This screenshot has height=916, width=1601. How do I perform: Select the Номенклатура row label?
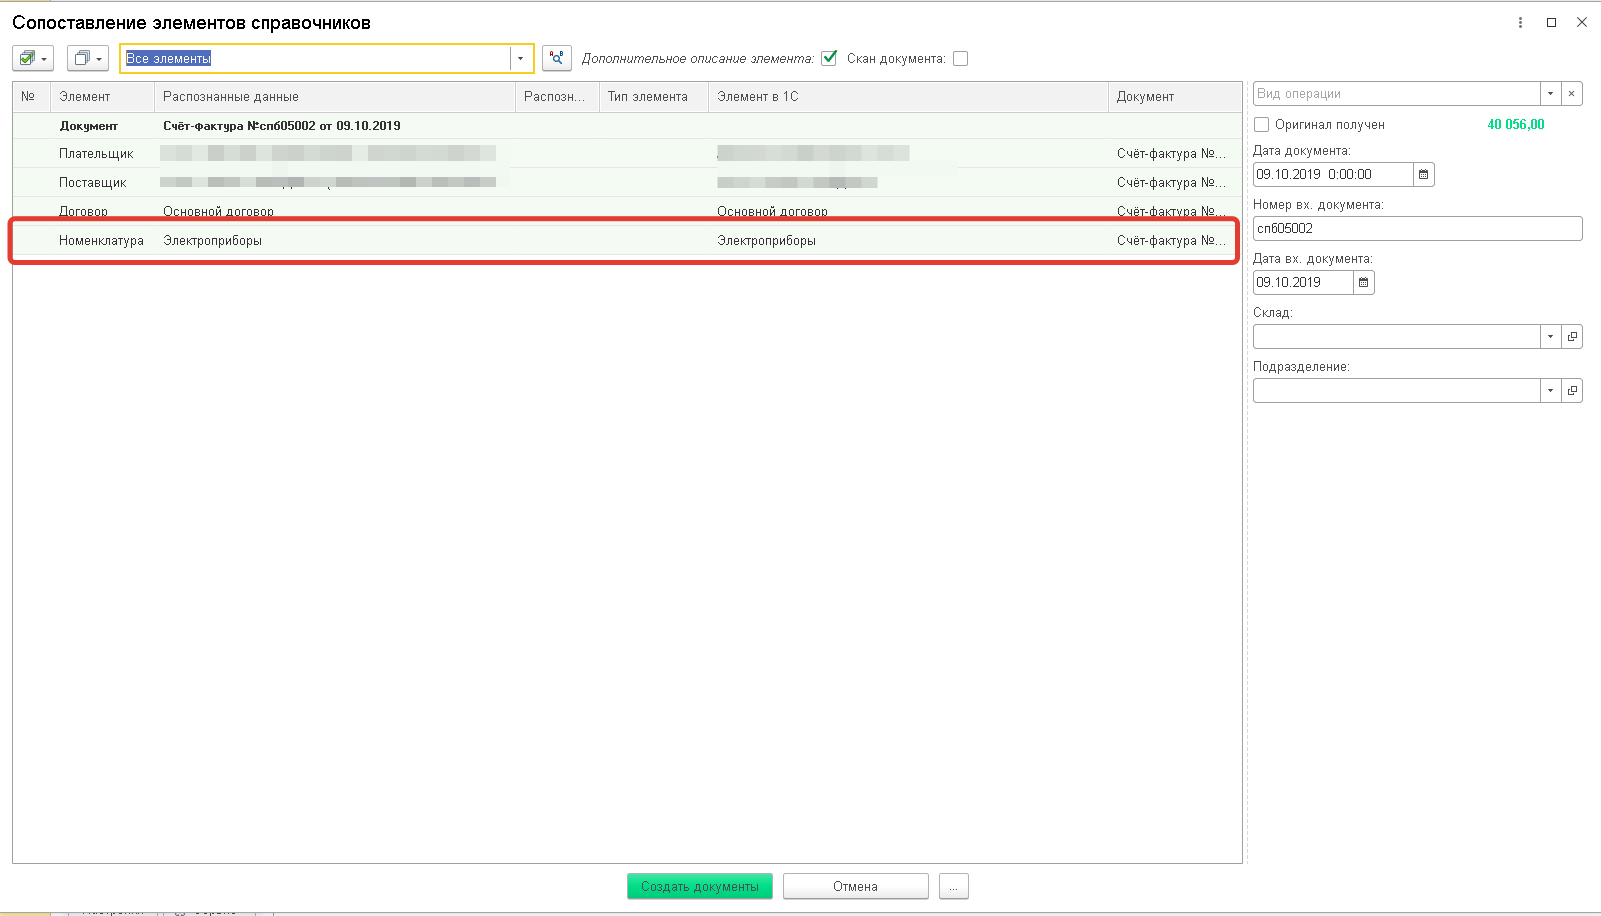pyautogui.click(x=102, y=241)
